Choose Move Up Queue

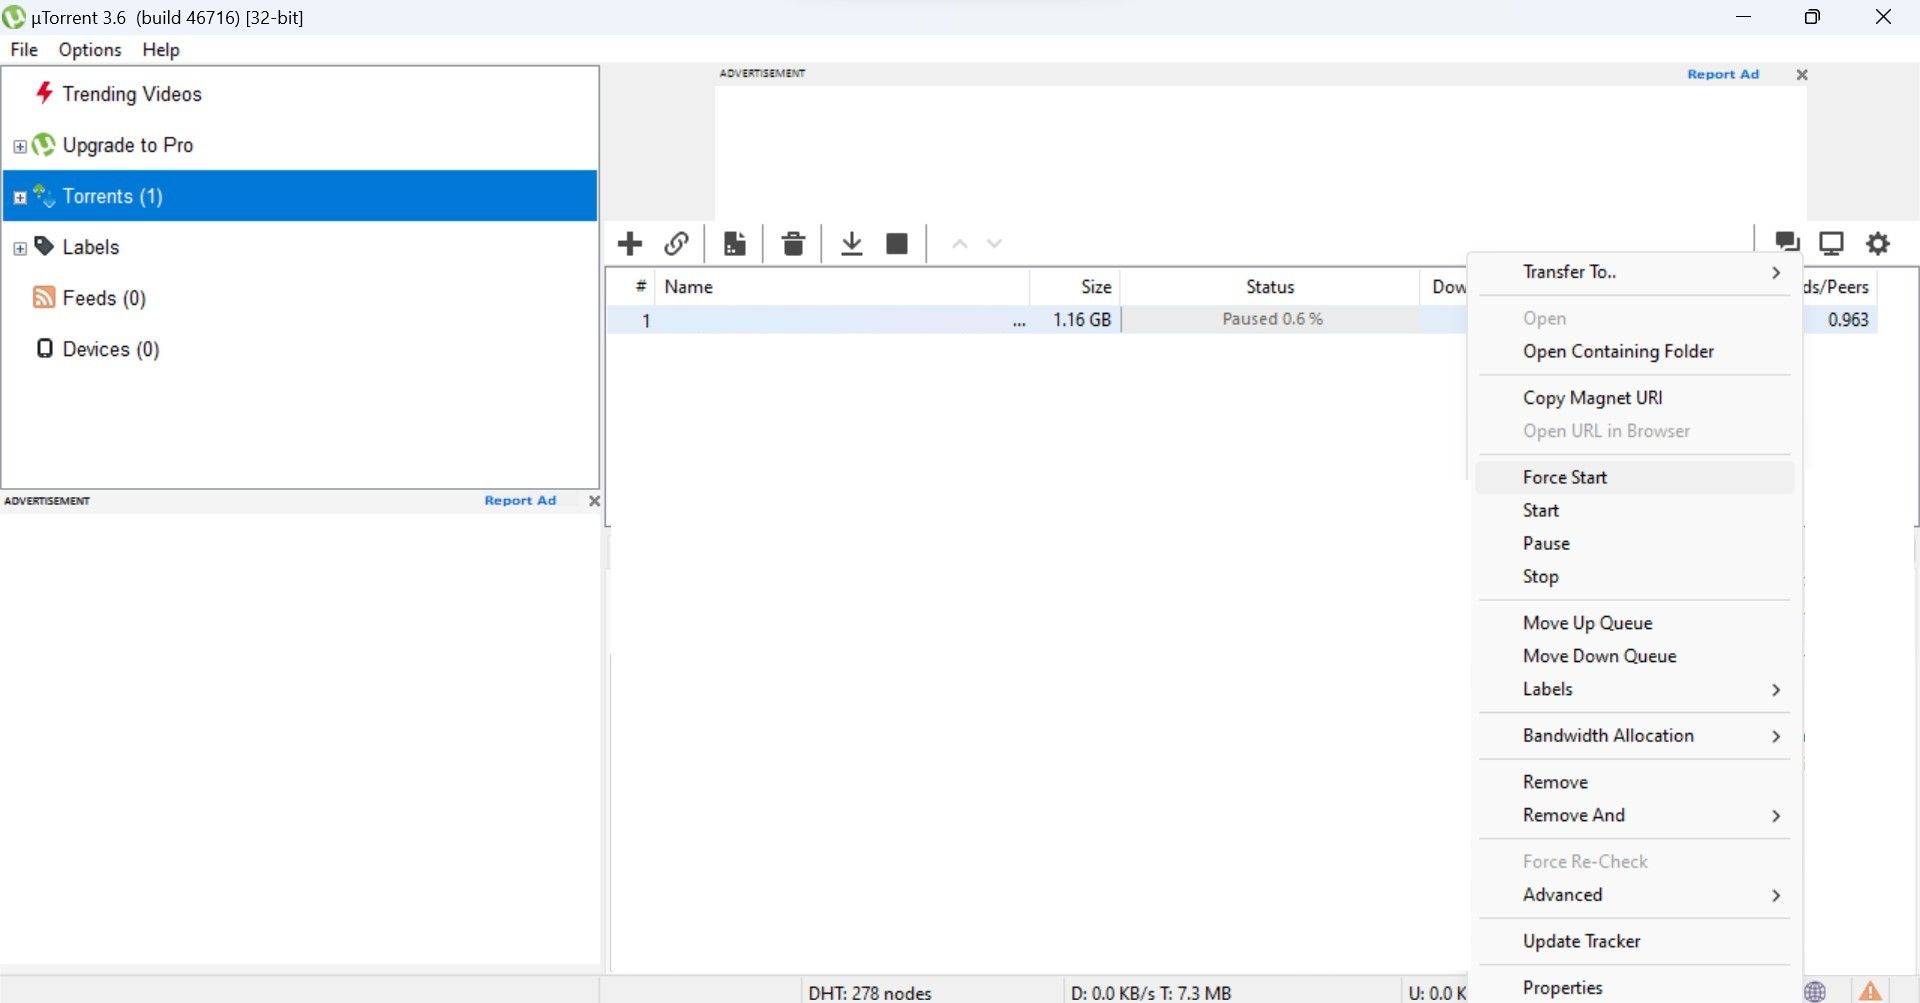(x=1635, y=622)
